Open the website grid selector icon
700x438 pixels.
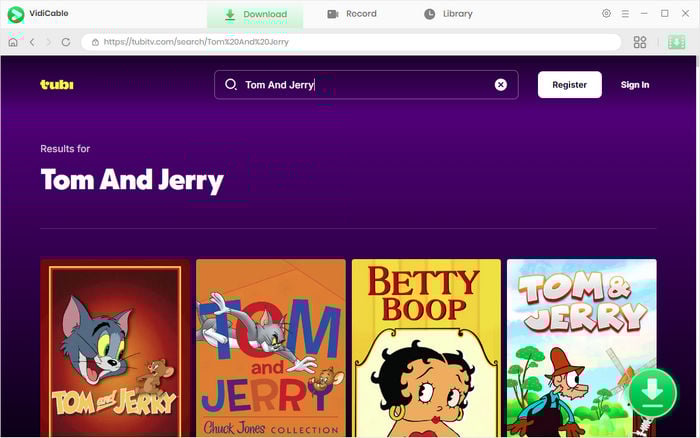[640, 42]
